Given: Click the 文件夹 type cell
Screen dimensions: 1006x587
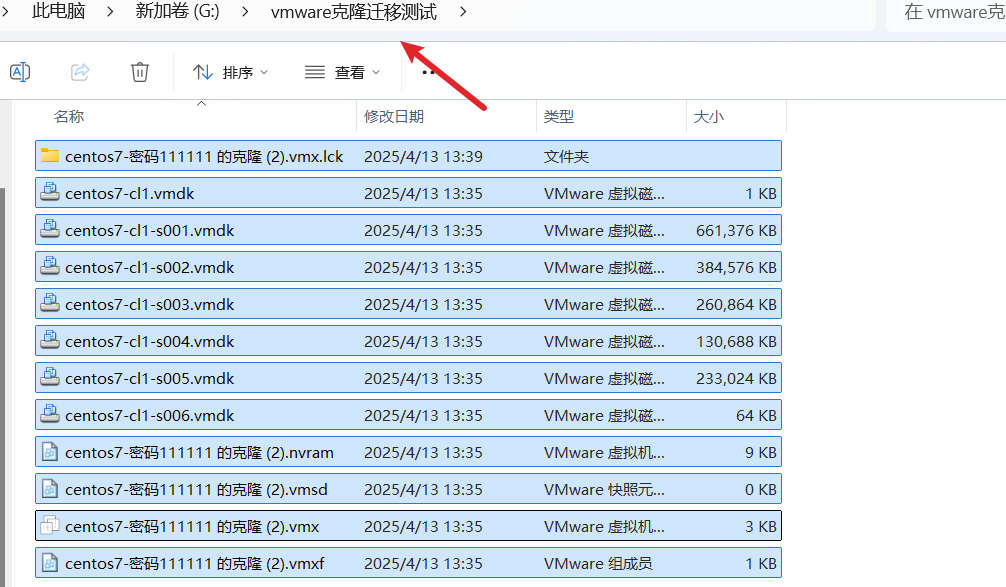Looking at the screenshot, I should [566, 157].
